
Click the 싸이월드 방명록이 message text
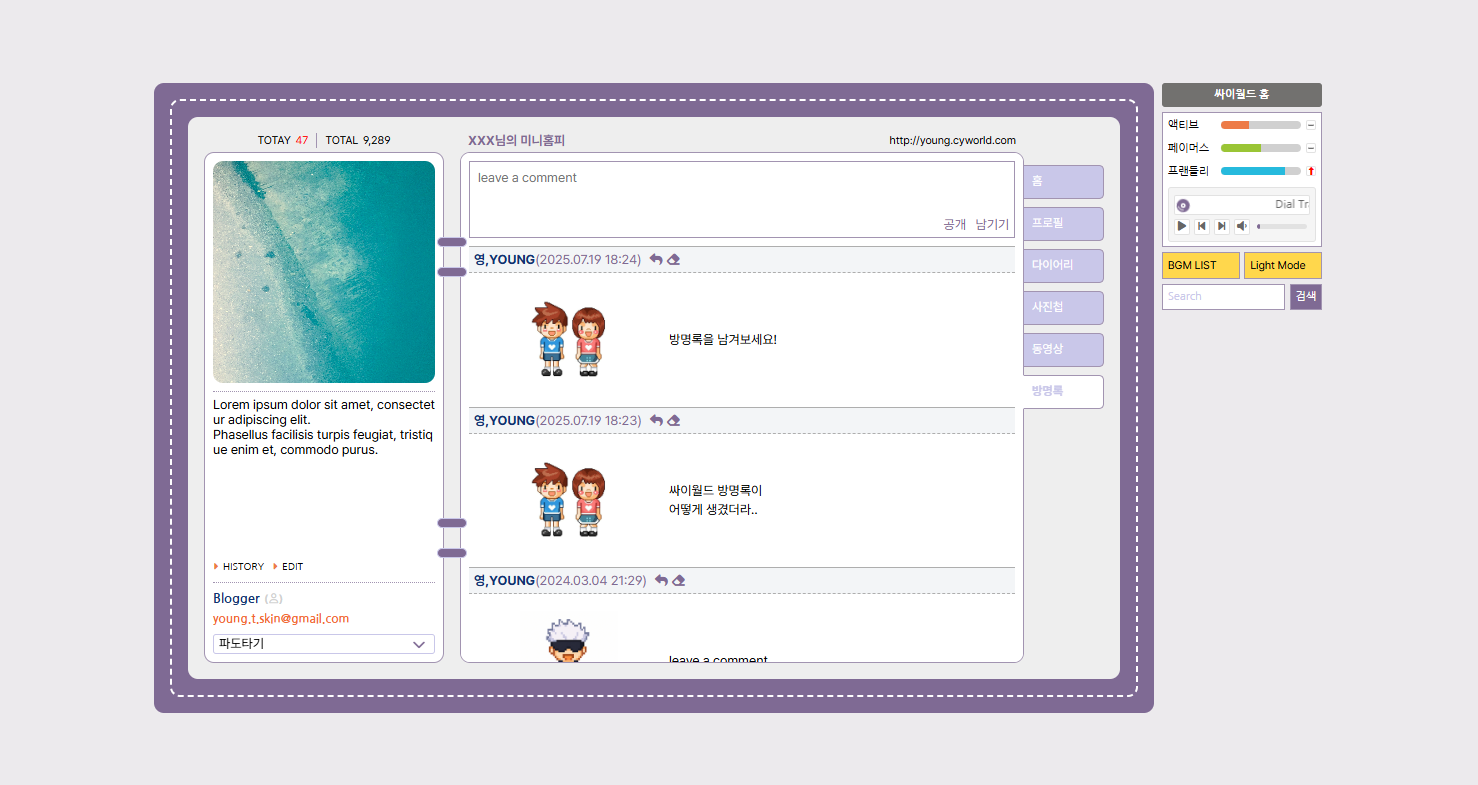tap(715, 500)
